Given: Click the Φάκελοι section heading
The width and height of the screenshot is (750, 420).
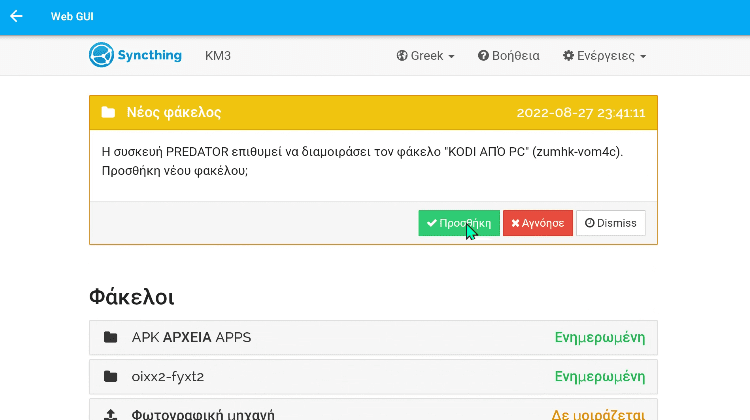Looking at the screenshot, I should coord(132,297).
